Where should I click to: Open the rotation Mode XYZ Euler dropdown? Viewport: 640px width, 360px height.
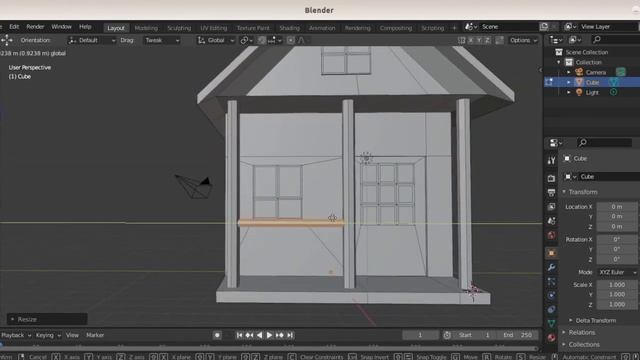pyautogui.click(x=618, y=272)
